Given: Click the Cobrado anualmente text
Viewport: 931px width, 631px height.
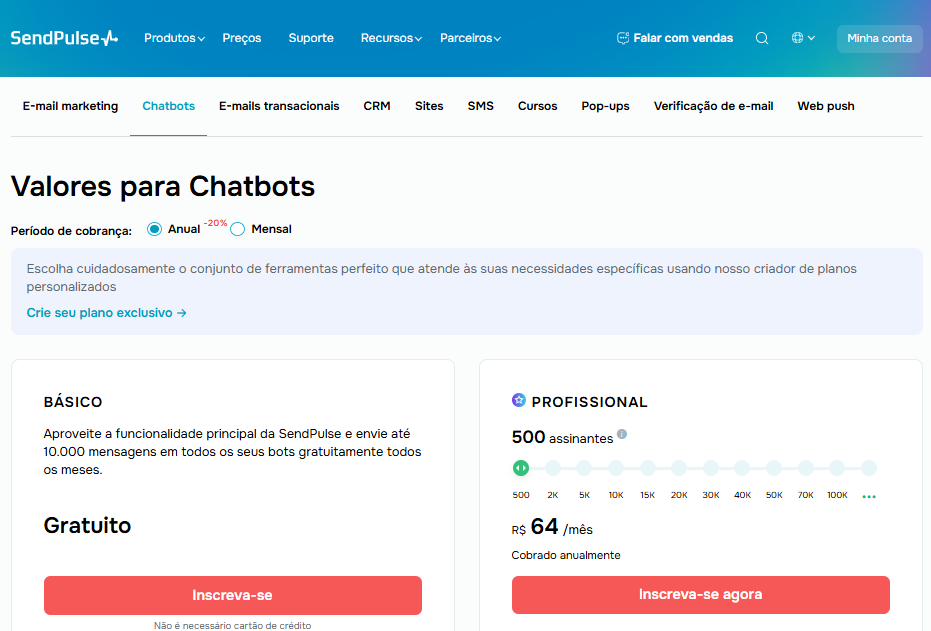Looking at the screenshot, I should [566, 555].
